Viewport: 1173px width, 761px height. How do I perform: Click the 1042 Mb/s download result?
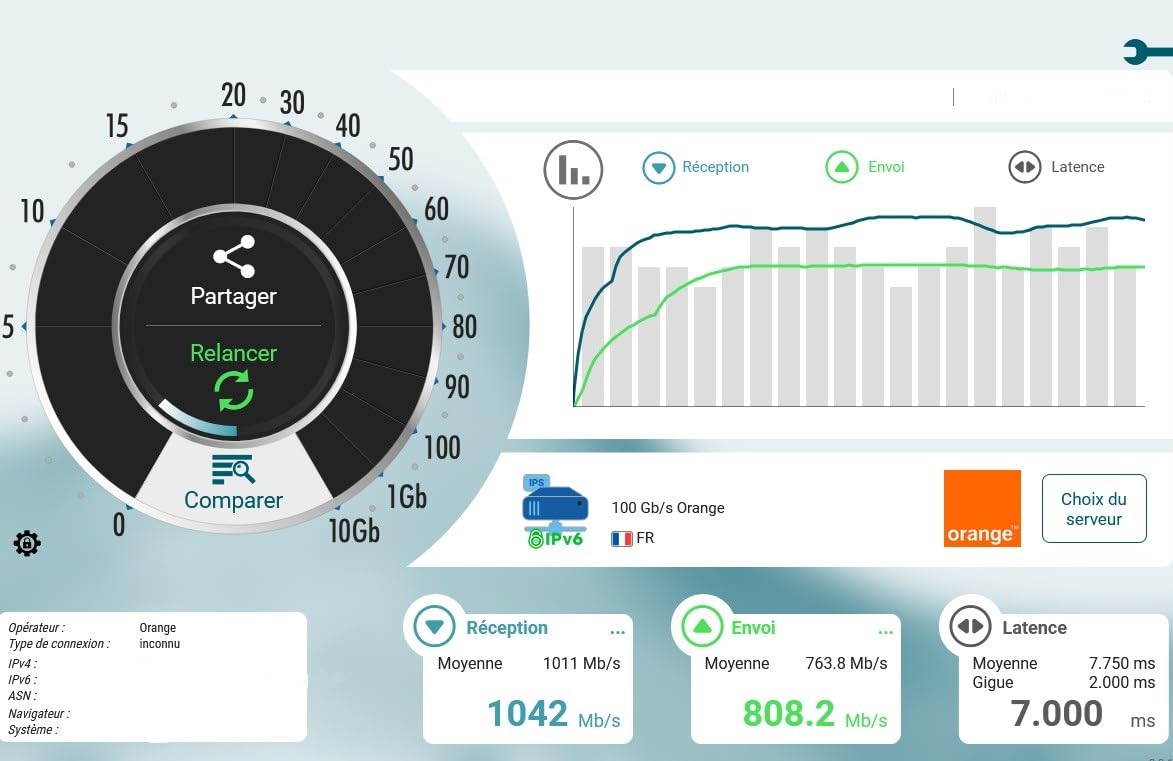tap(553, 714)
